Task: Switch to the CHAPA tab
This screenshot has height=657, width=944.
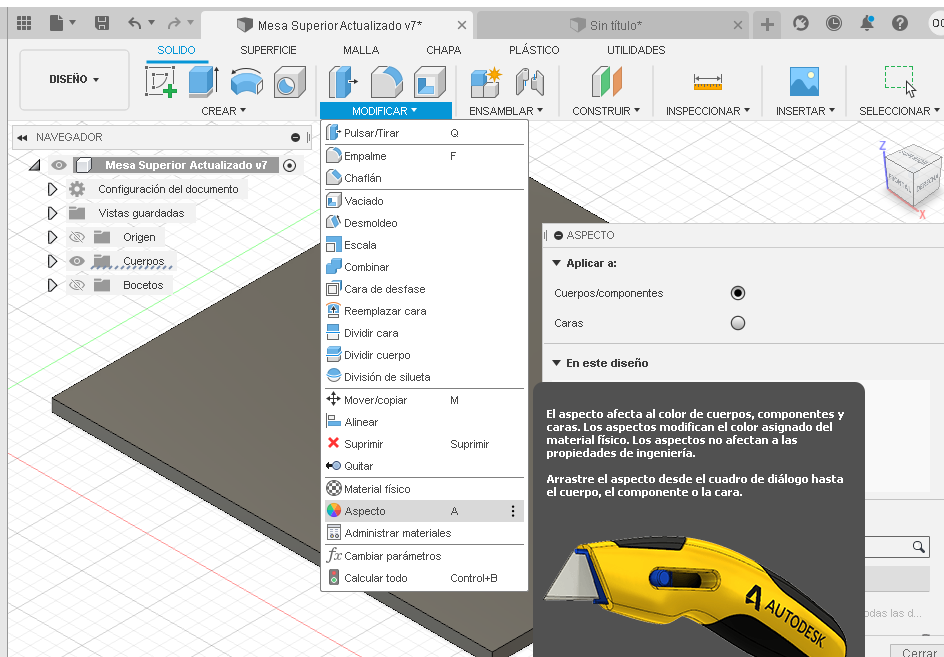Action: [444, 50]
